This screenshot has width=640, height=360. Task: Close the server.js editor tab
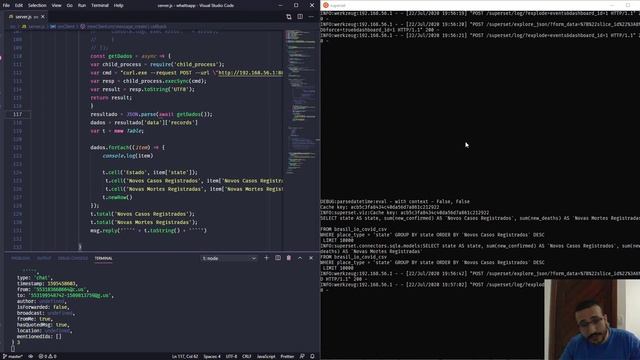tap(43, 17)
